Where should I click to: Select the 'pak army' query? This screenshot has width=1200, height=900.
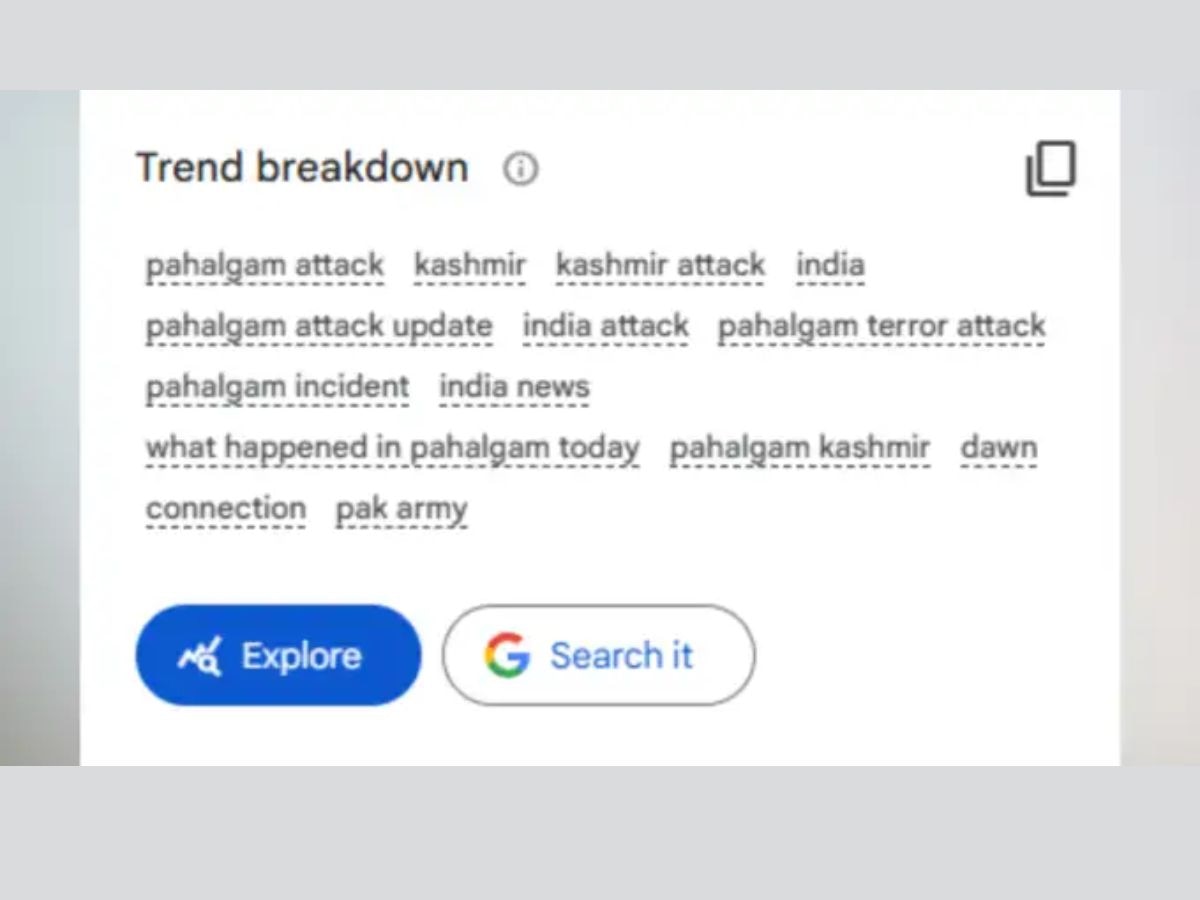coord(402,509)
